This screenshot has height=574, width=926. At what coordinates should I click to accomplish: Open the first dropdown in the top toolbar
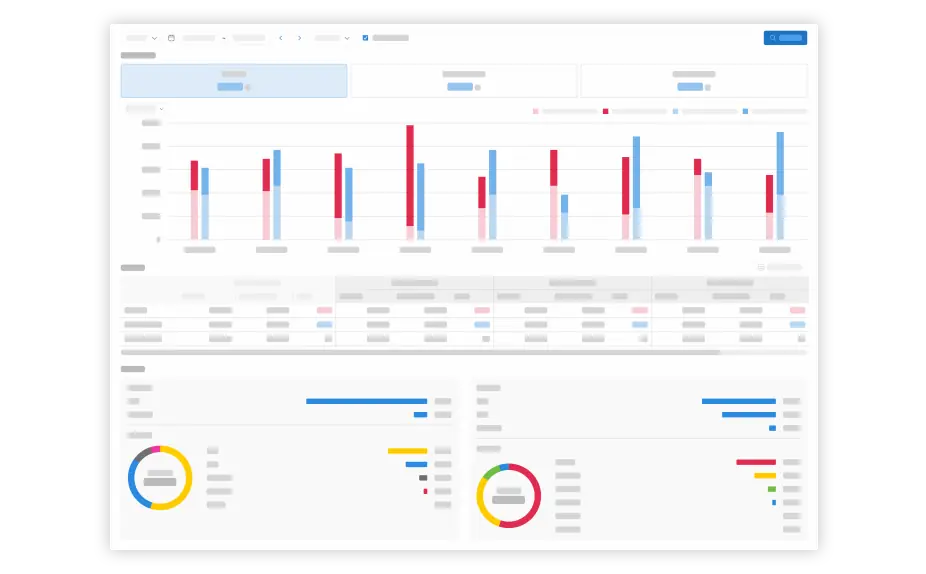[x=141, y=38]
